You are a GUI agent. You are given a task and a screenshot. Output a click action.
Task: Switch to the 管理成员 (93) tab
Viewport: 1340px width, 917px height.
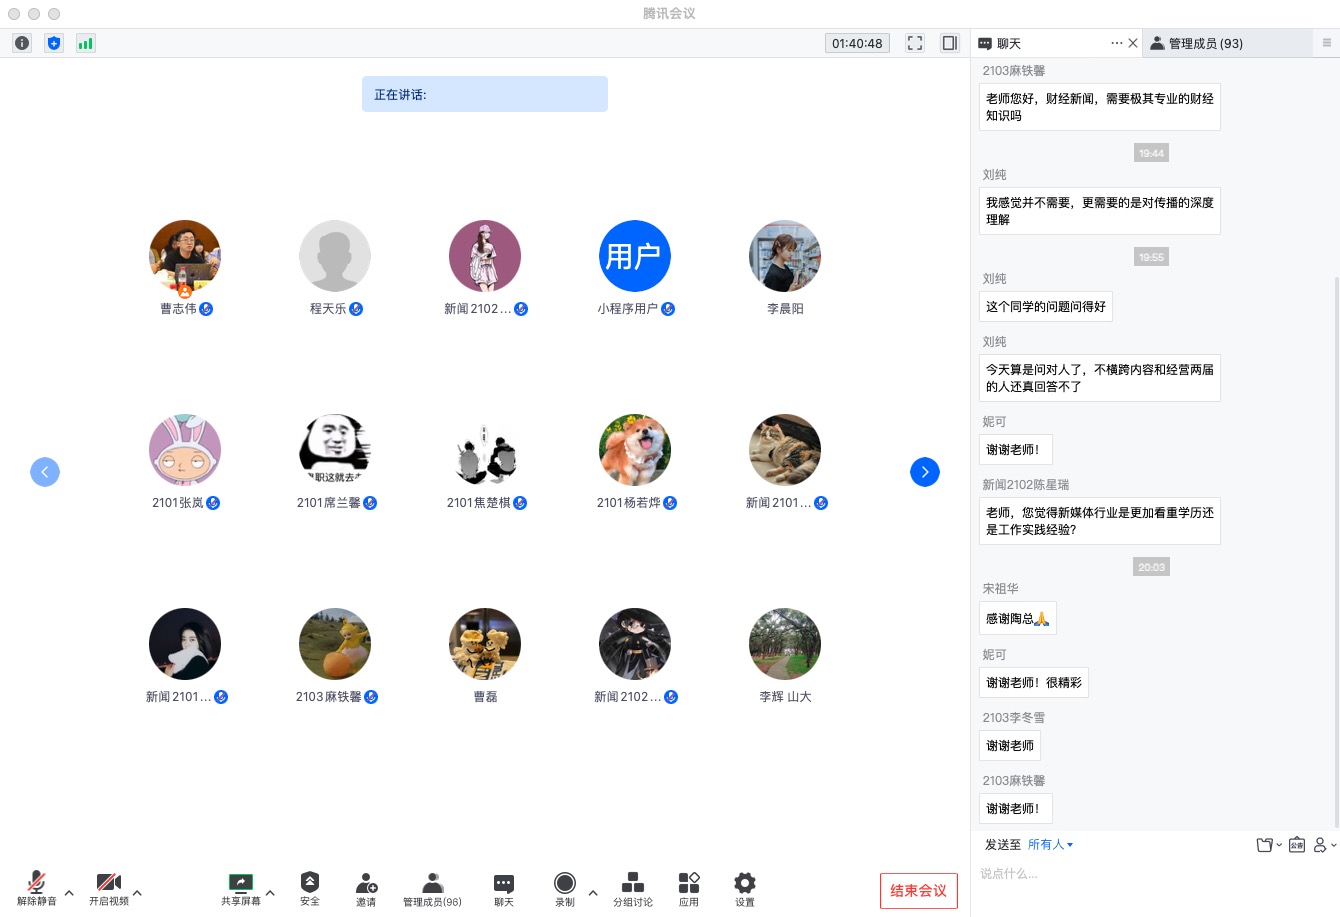[1205, 43]
